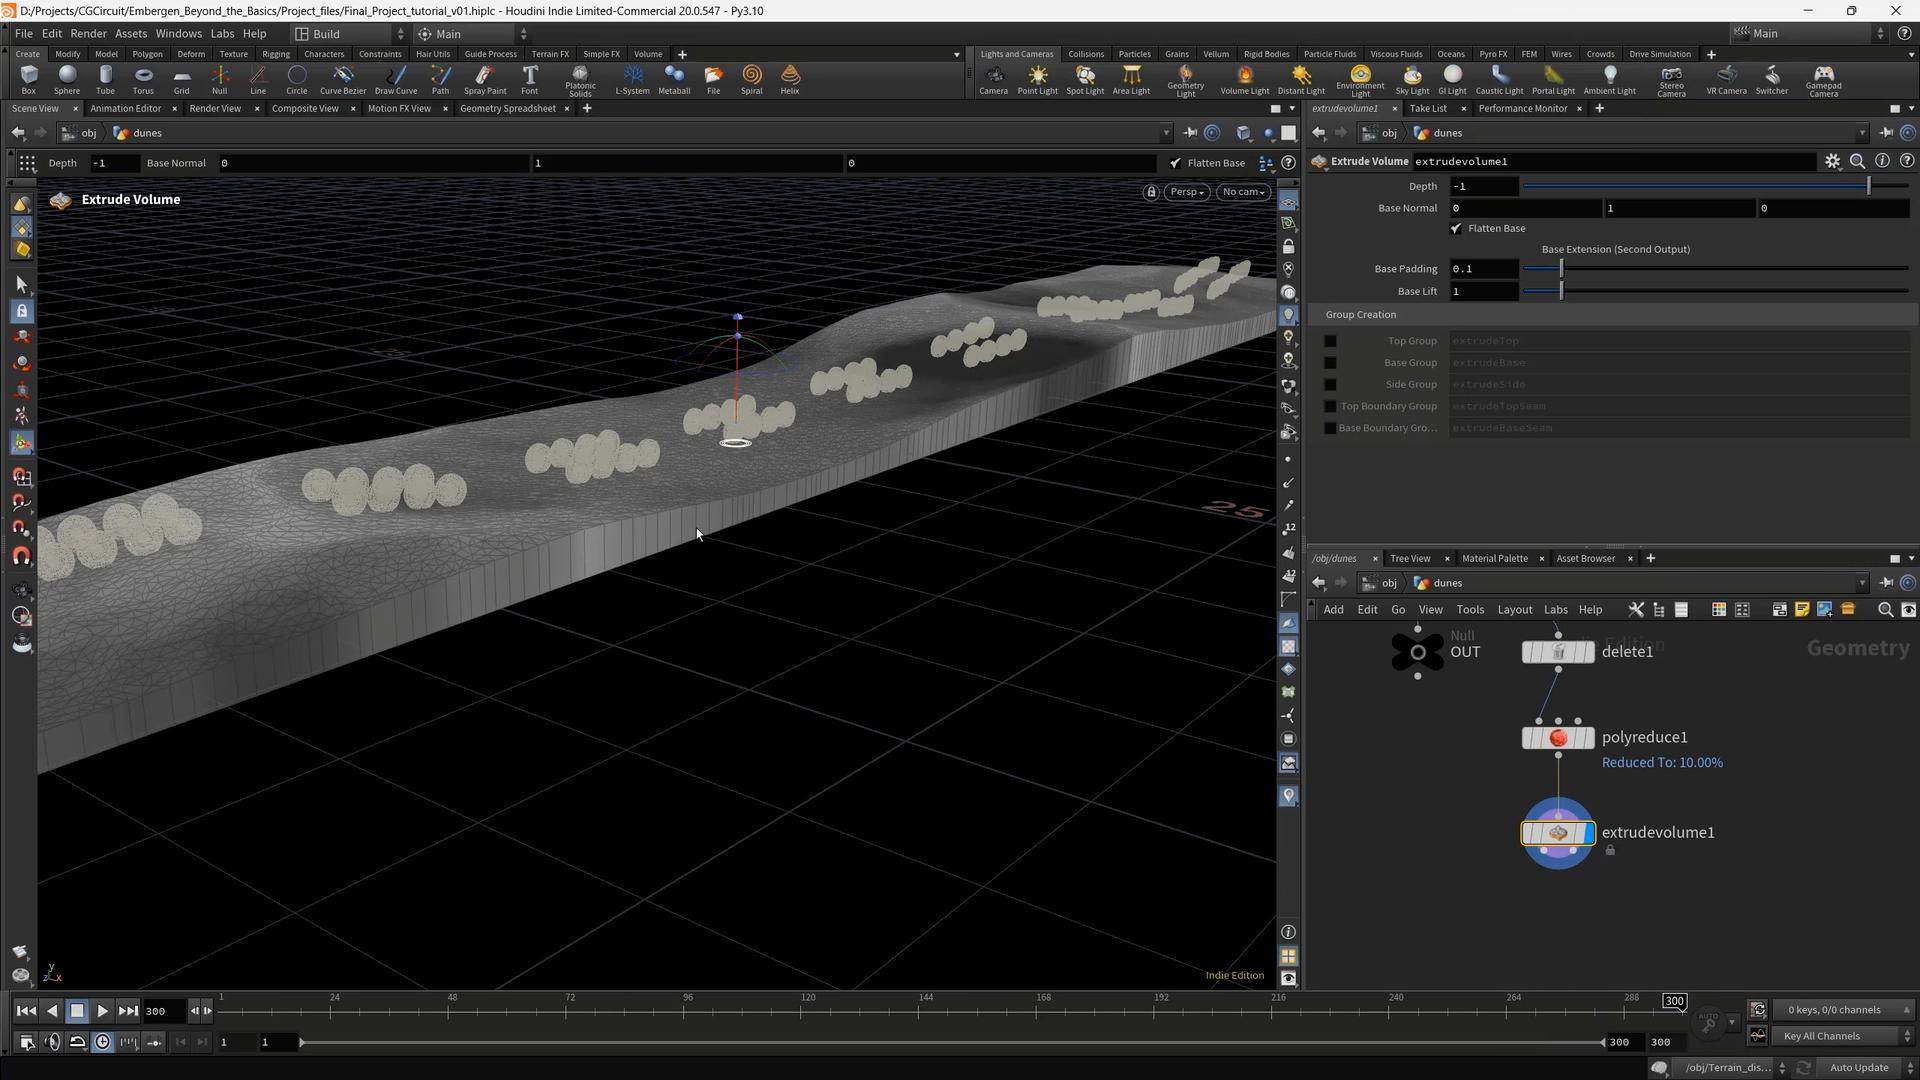Image resolution: width=1920 pixels, height=1080 pixels.
Task: Adjust the Base Padding slider
Action: [x=1561, y=269]
